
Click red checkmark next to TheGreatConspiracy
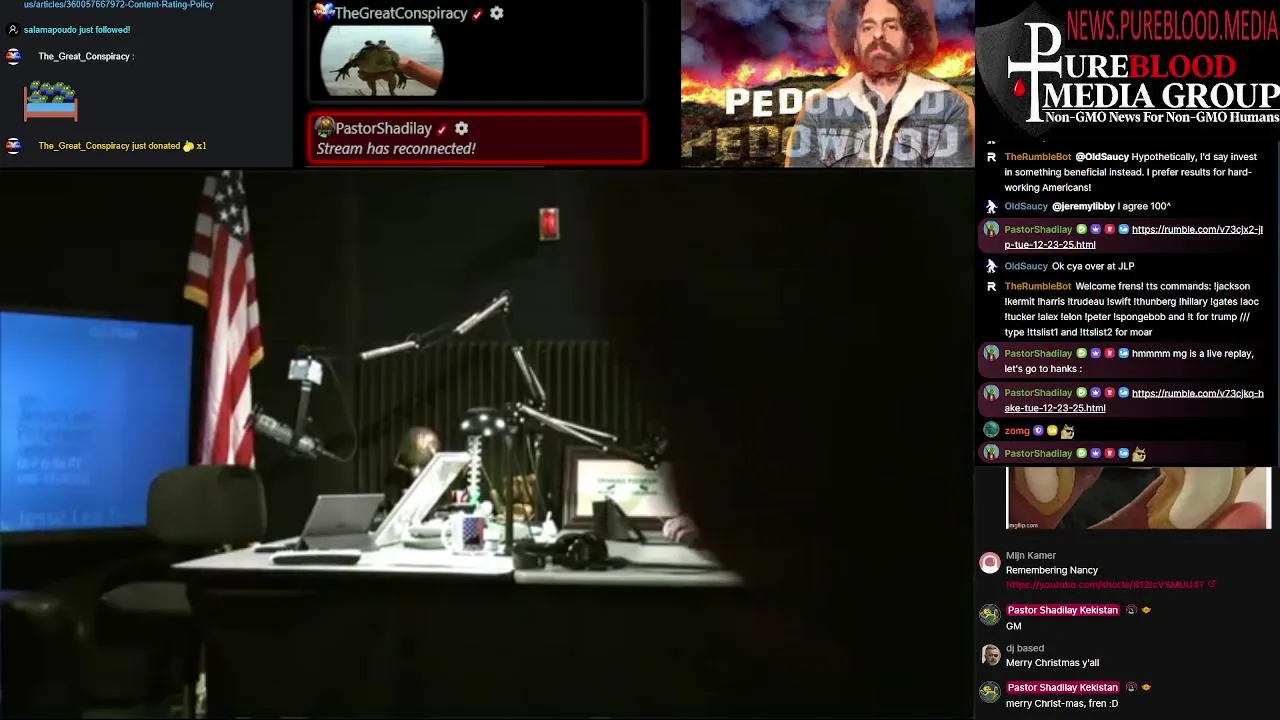(x=477, y=14)
